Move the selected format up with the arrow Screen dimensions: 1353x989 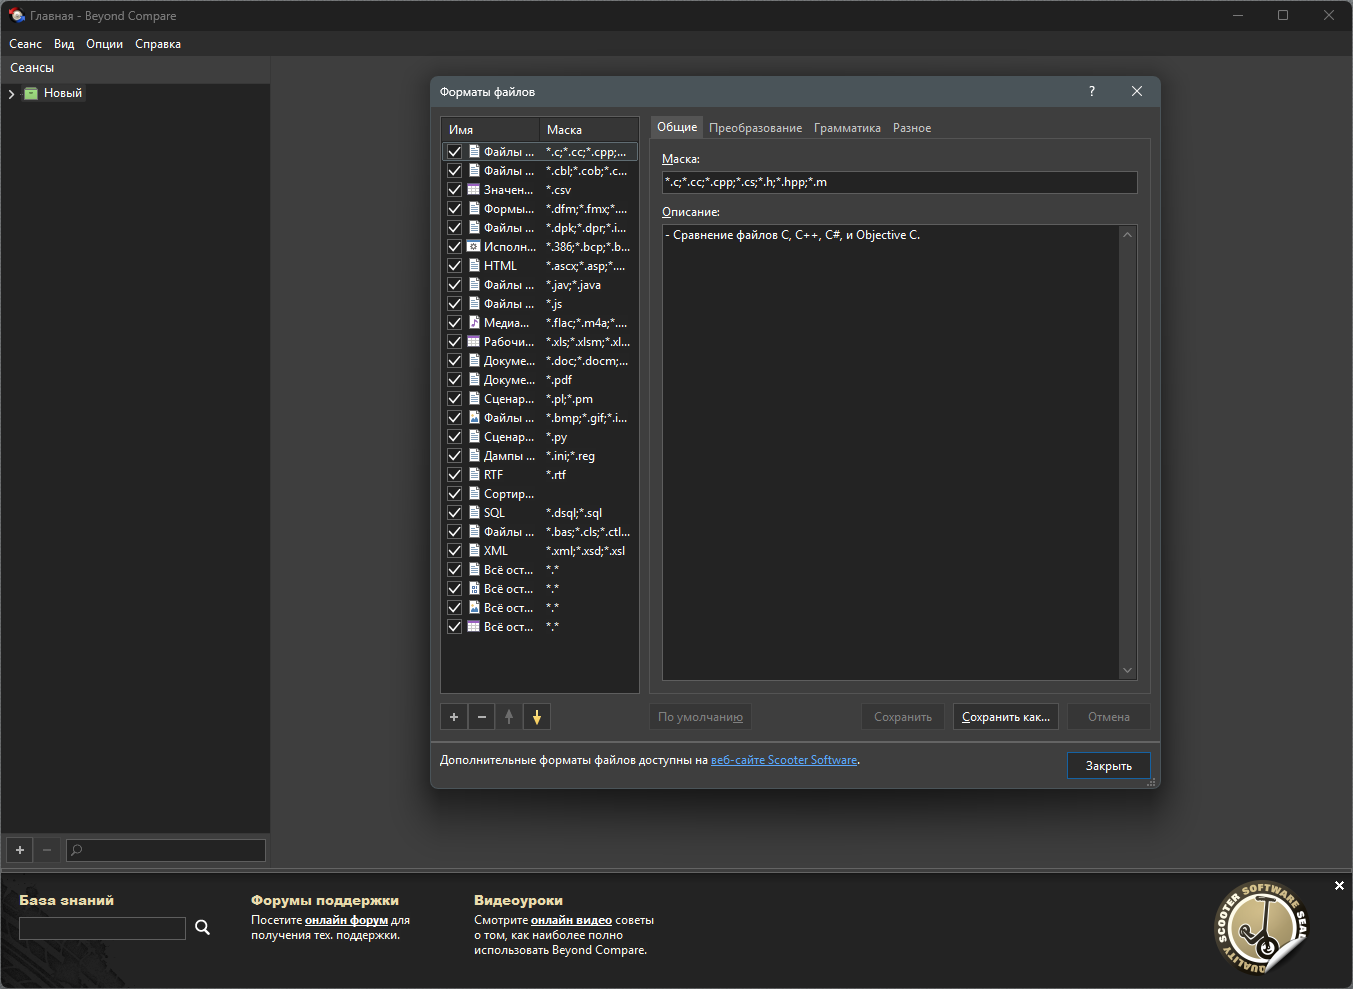coord(509,717)
